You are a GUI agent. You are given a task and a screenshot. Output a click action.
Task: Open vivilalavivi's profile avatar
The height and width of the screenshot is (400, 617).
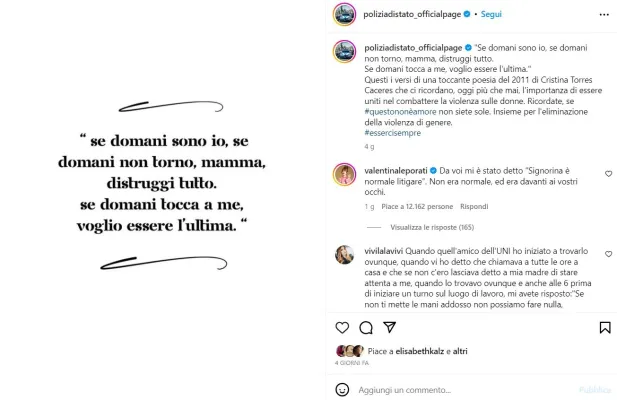[x=344, y=254]
